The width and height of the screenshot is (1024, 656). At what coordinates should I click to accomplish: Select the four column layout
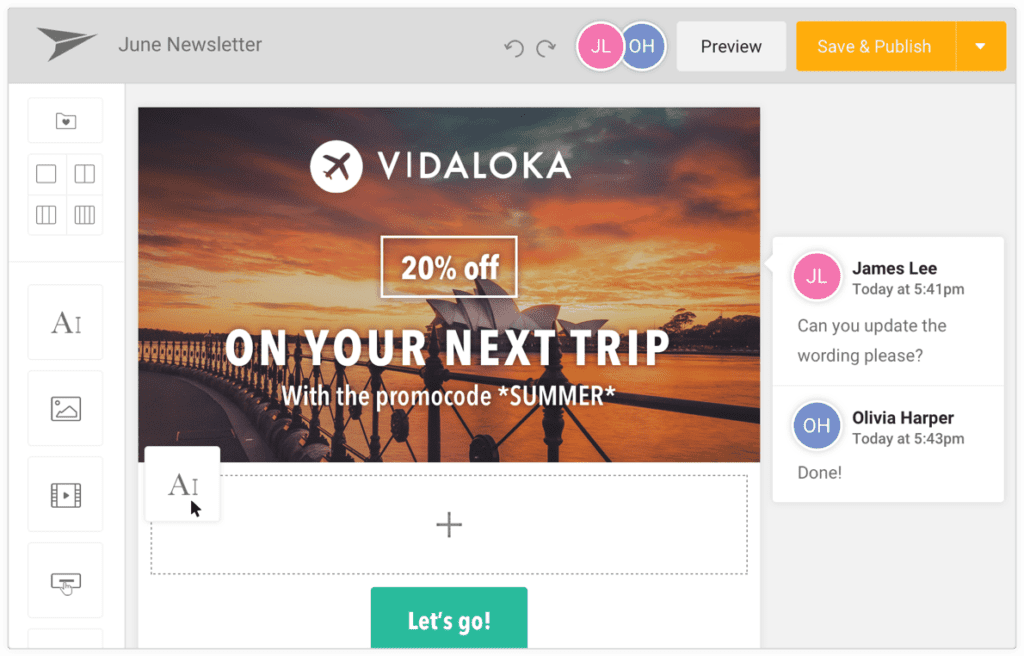[85, 214]
